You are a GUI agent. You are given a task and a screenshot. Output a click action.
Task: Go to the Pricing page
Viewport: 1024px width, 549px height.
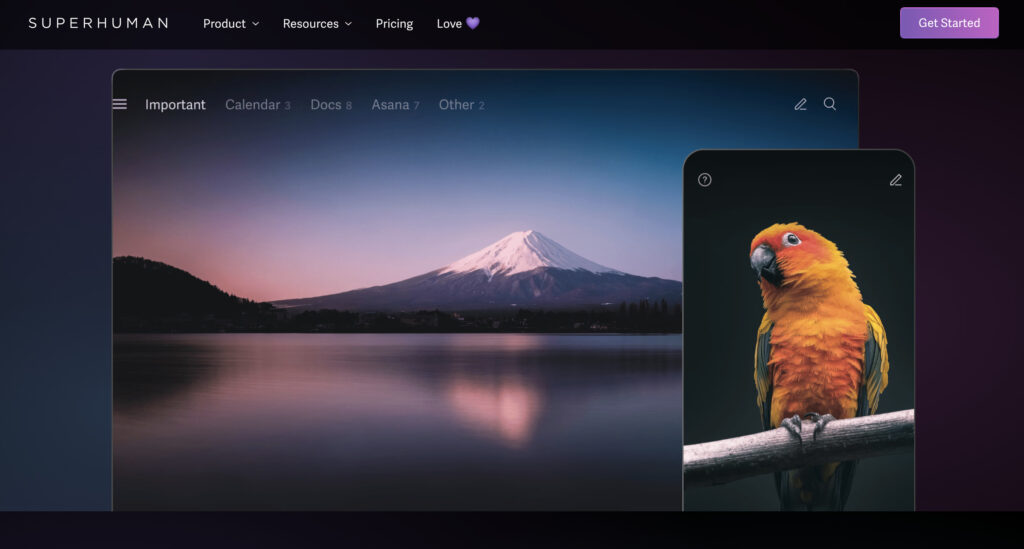(394, 24)
